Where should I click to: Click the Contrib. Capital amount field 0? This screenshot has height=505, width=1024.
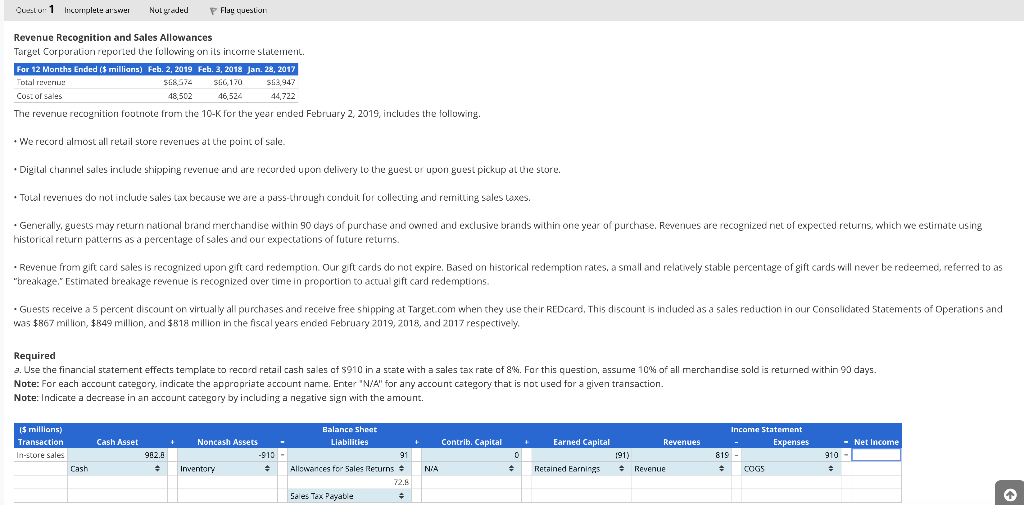click(470, 454)
